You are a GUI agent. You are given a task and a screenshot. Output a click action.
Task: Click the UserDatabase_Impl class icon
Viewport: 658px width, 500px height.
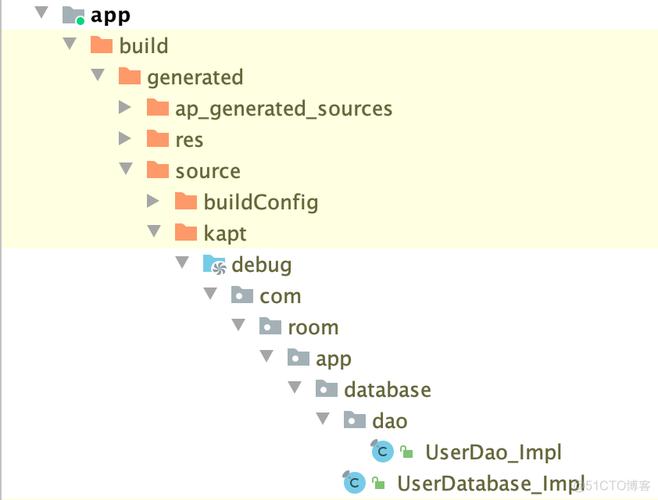click(x=354, y=482)
